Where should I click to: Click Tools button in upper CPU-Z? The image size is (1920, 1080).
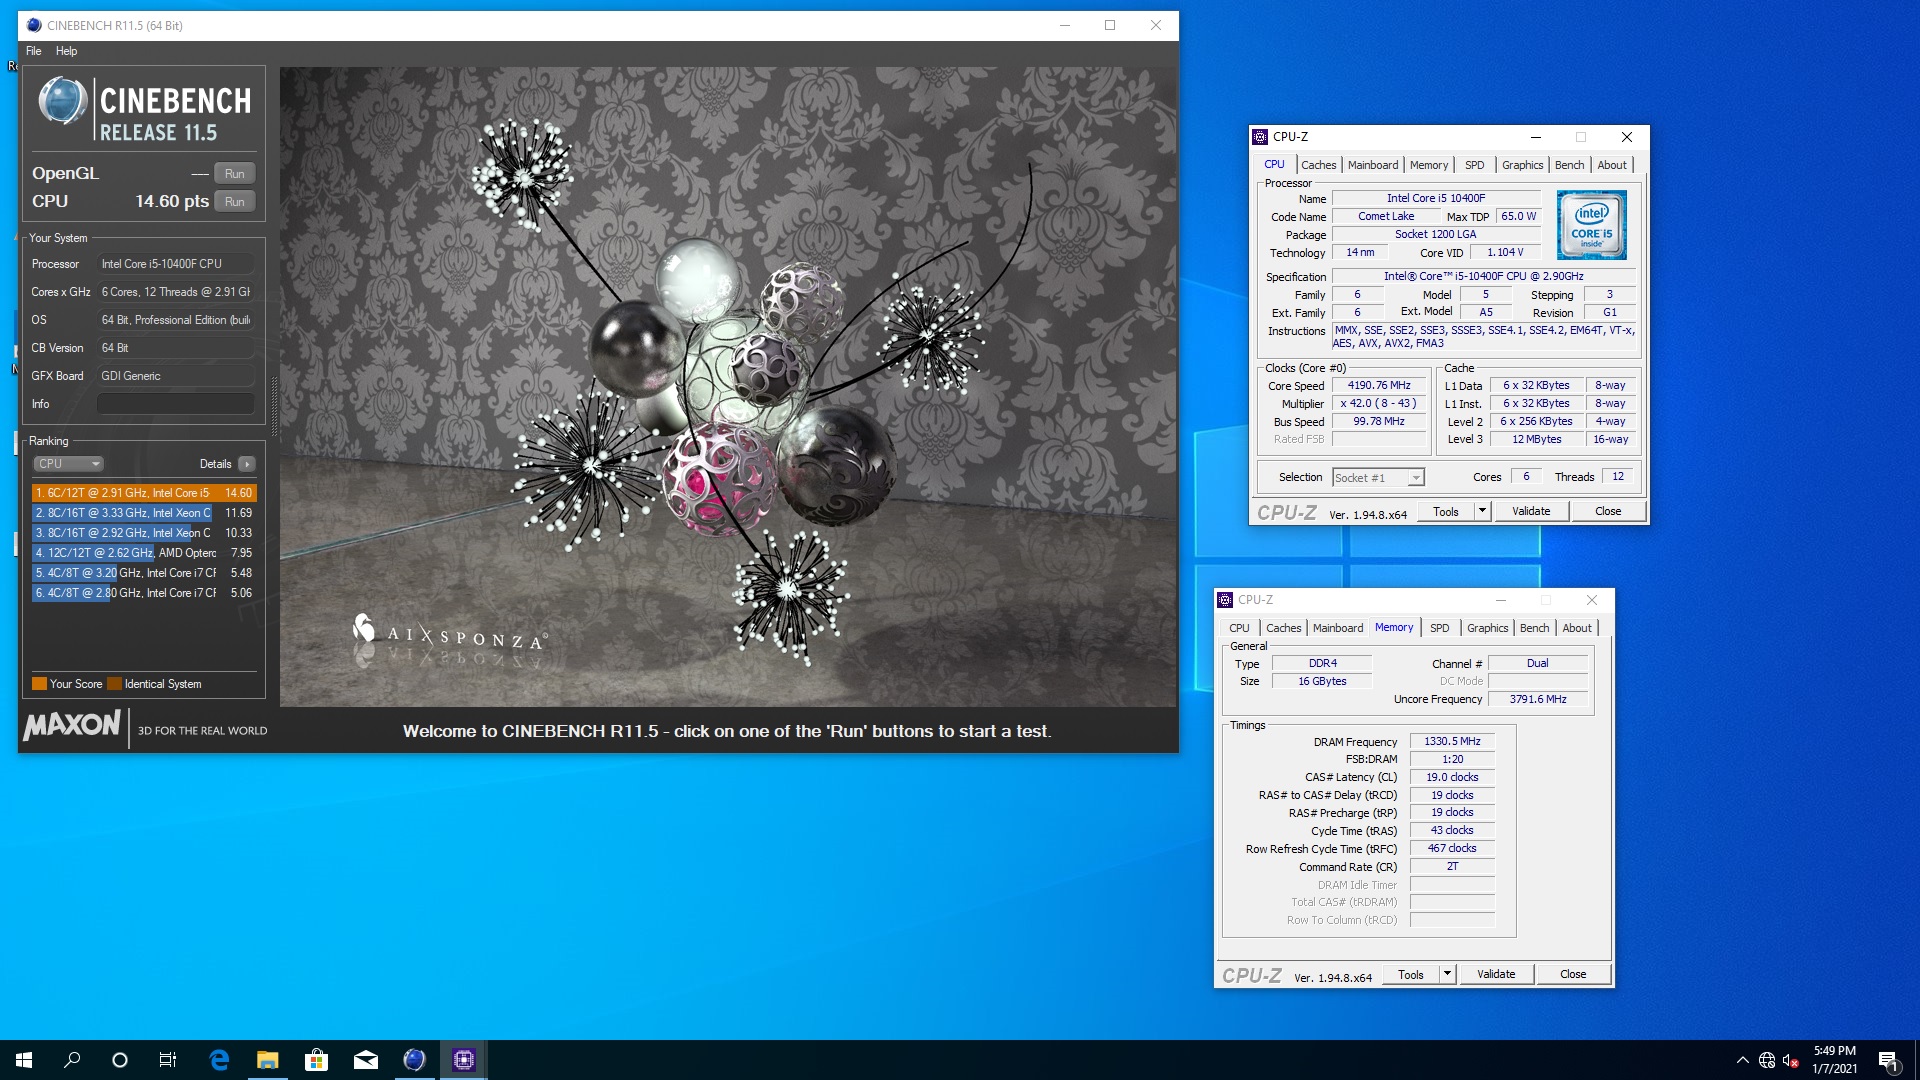[x=1445, y=511]
